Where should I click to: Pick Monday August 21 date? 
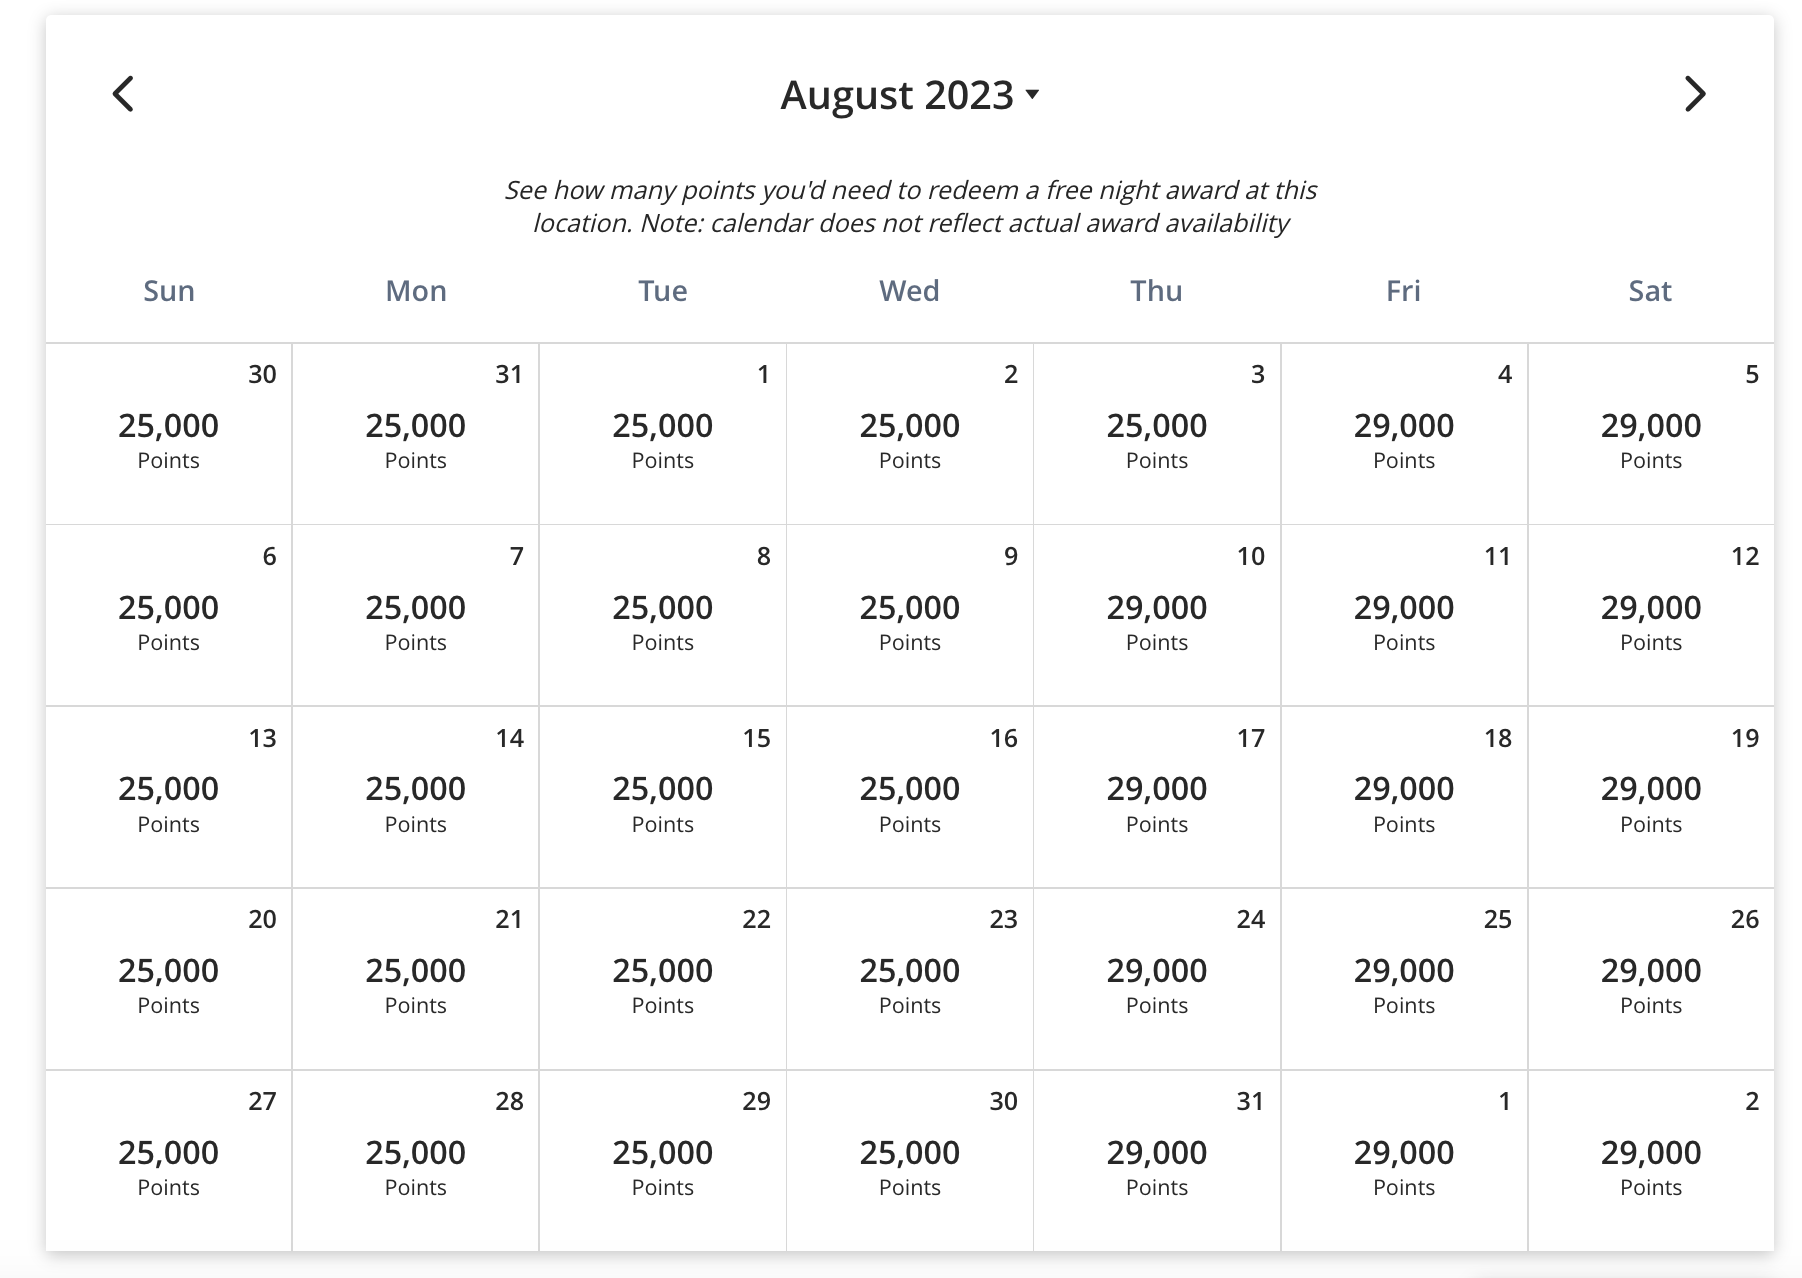coord(415,980)
